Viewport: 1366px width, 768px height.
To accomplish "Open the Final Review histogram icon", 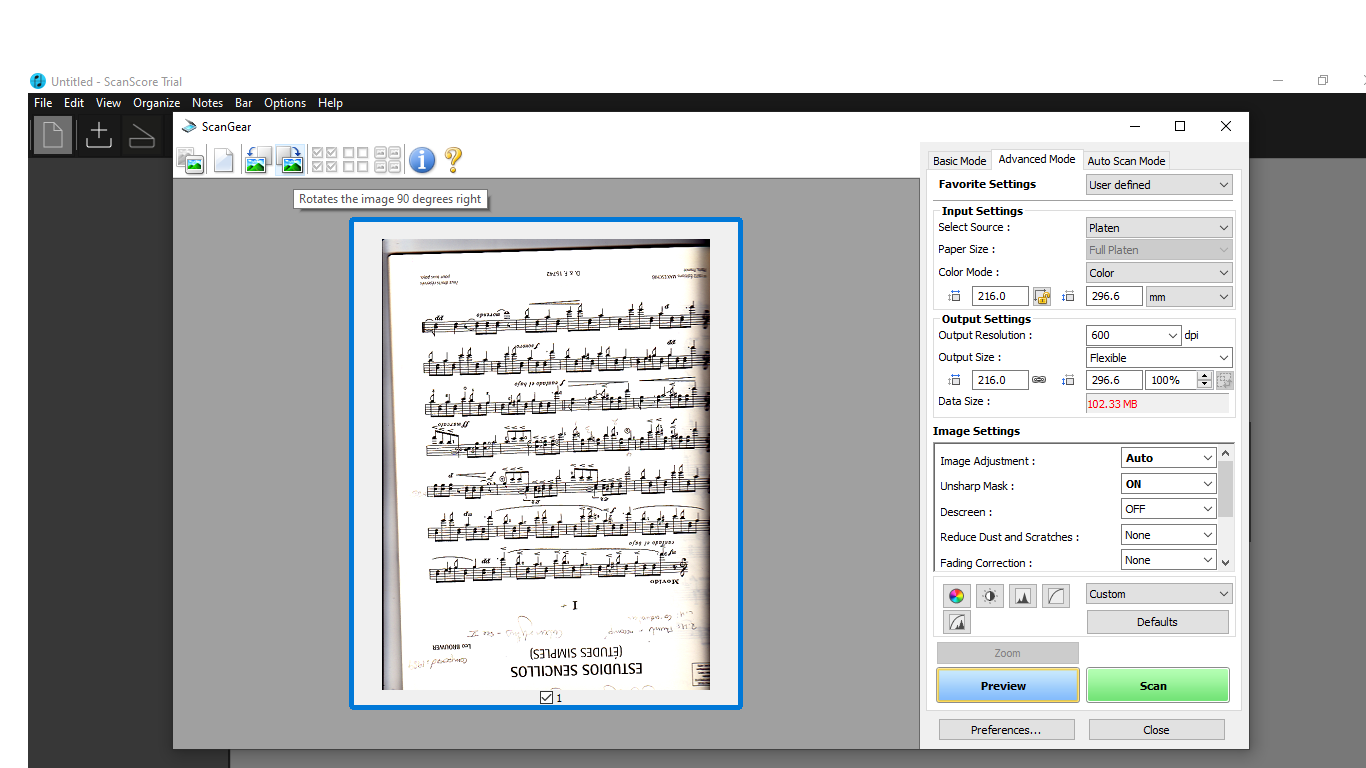I will [957, 622].
